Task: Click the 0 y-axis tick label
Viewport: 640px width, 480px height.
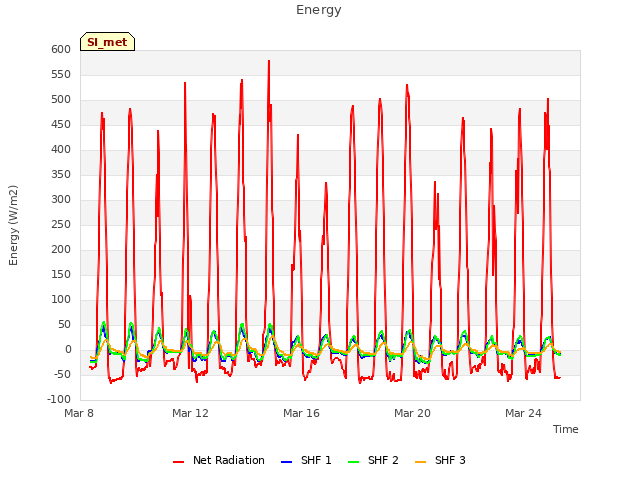Action: (x=68, y=350)
